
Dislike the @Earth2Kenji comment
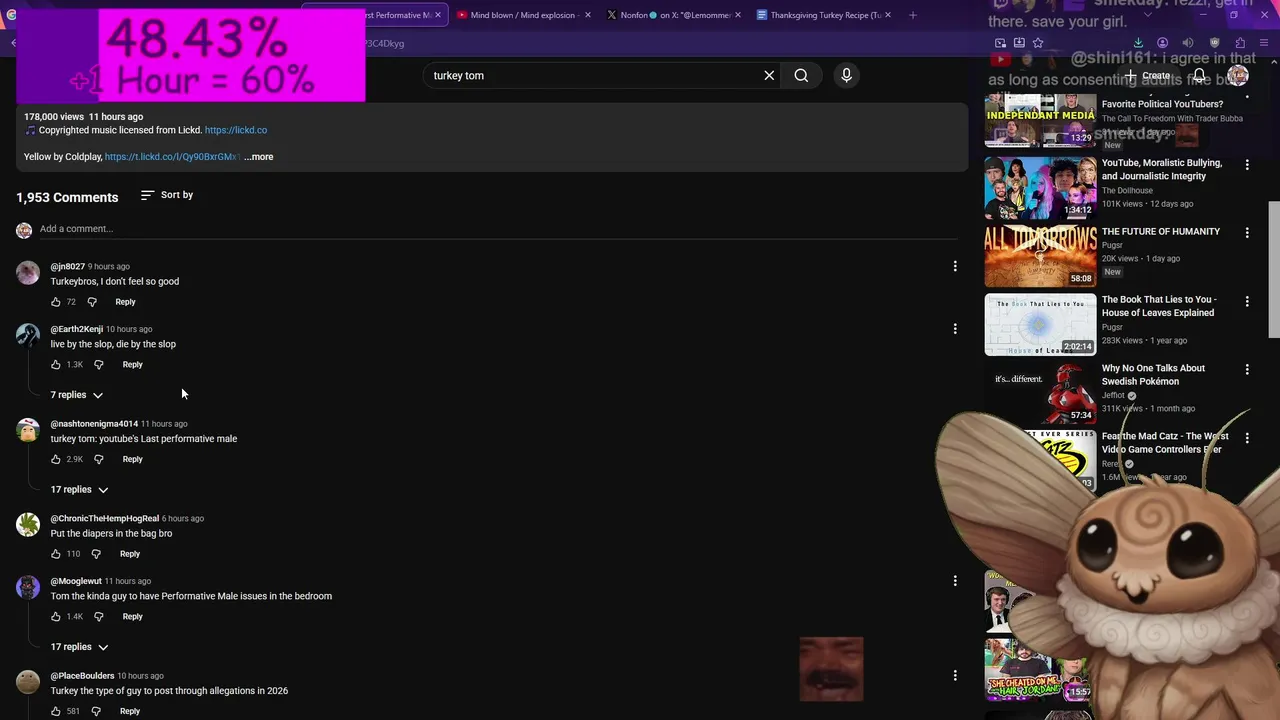pos(98,365)
